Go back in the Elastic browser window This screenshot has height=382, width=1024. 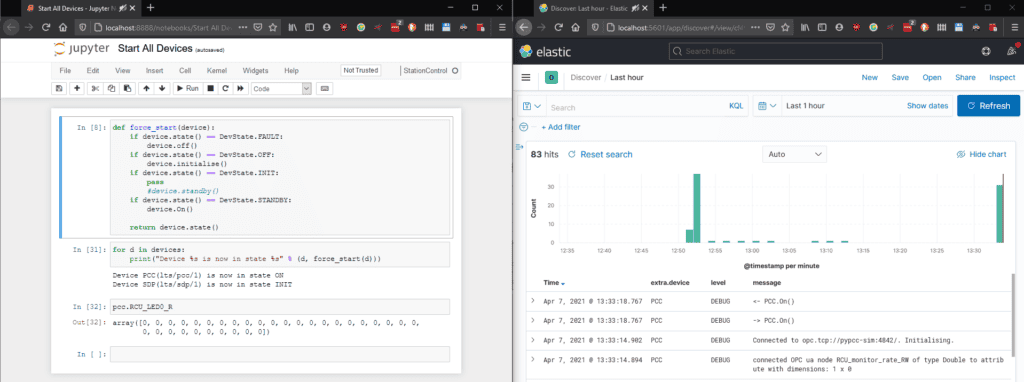[x=523, y=28]
